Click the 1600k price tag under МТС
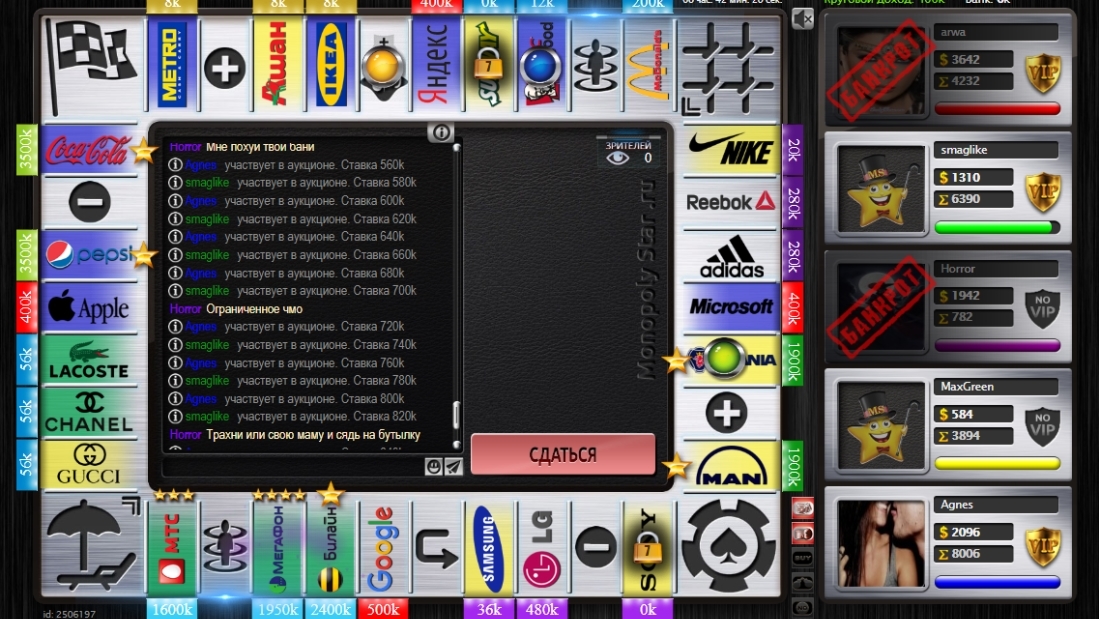Screen dimensions: 1099x619 [172, 609]
